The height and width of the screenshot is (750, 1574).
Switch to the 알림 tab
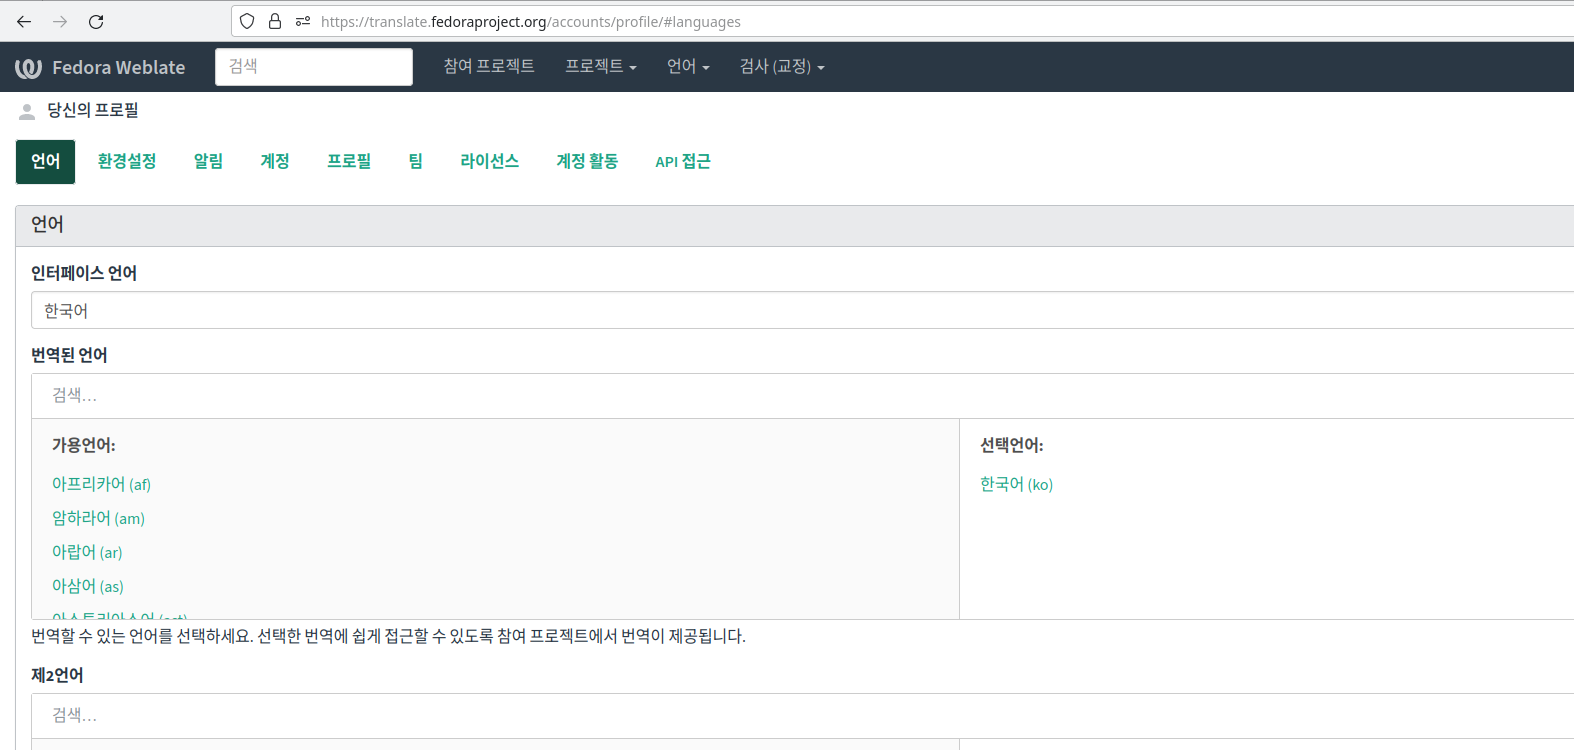(x=208, y=162)
